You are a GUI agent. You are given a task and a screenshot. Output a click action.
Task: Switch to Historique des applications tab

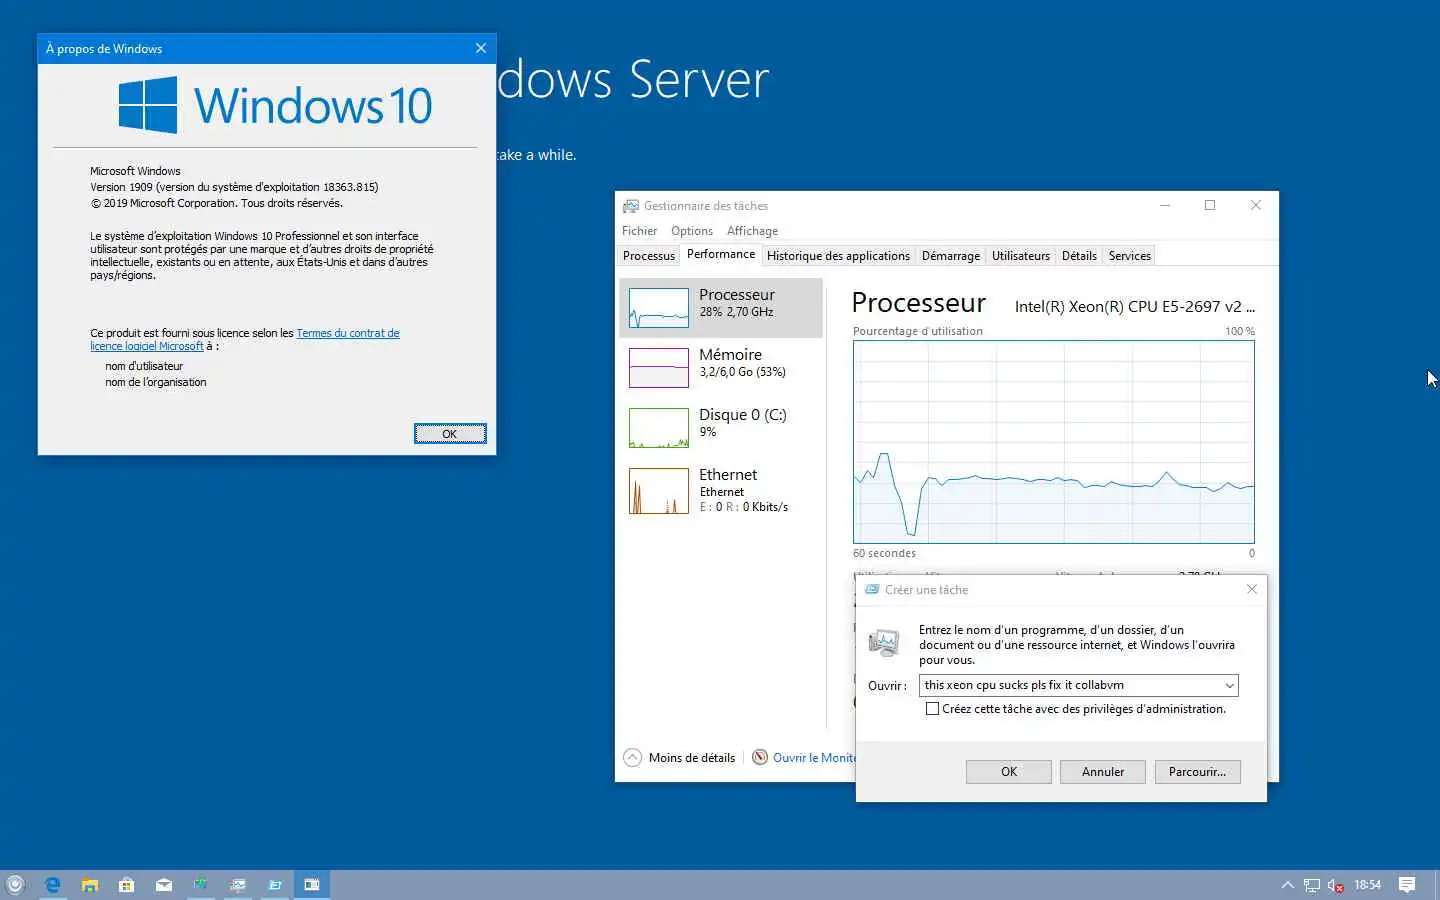[x=838, y=256]
